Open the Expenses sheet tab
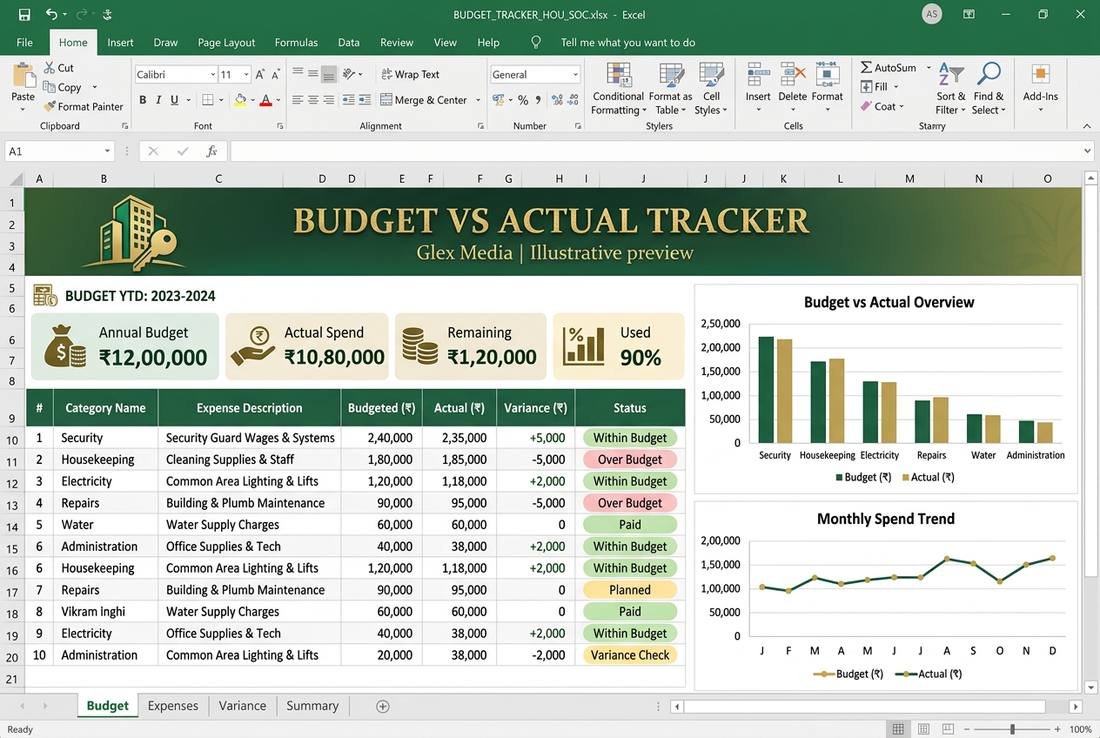1100x738 pixels. pos(173,706)
